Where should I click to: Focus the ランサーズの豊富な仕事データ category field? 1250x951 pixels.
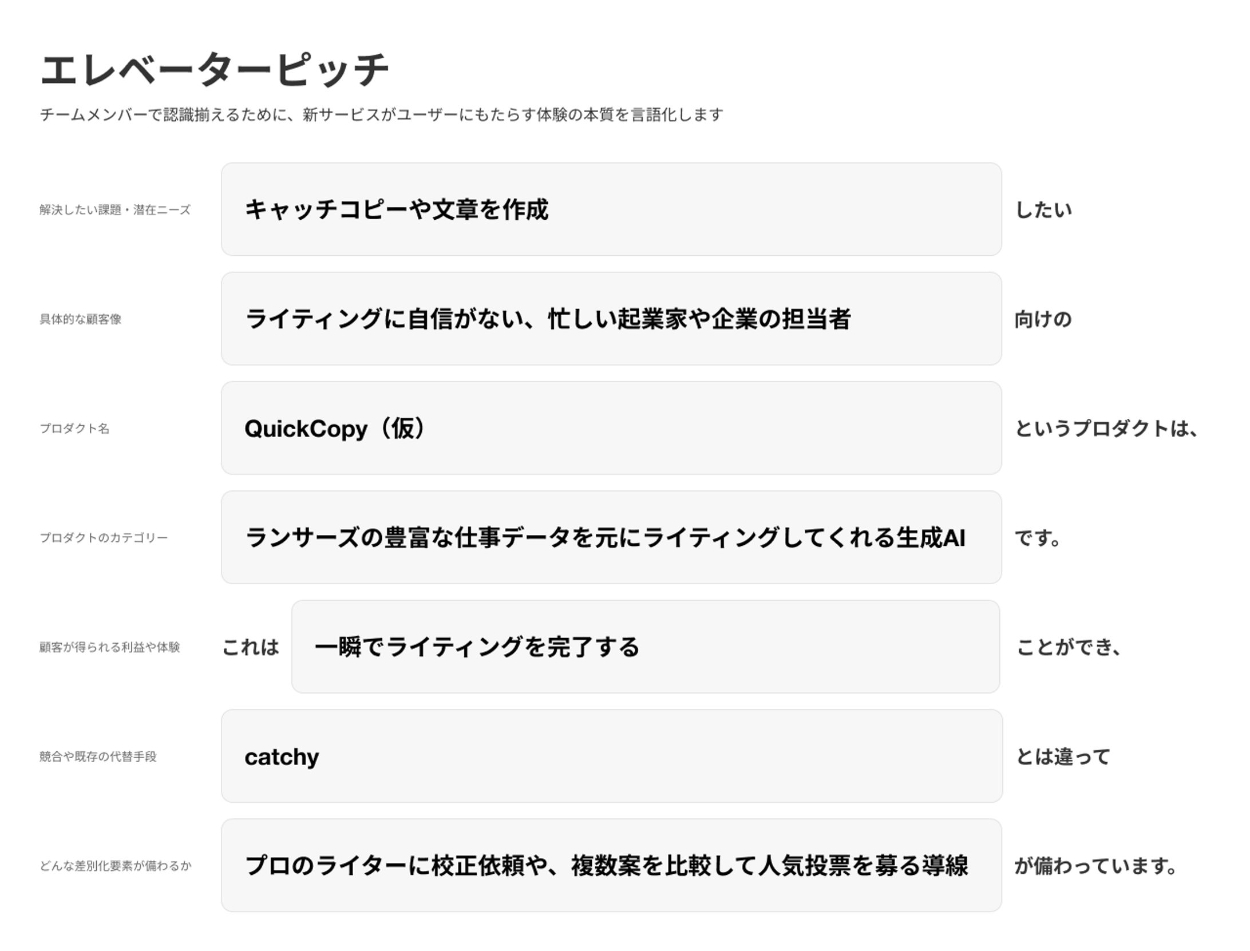tap(610, 537)
